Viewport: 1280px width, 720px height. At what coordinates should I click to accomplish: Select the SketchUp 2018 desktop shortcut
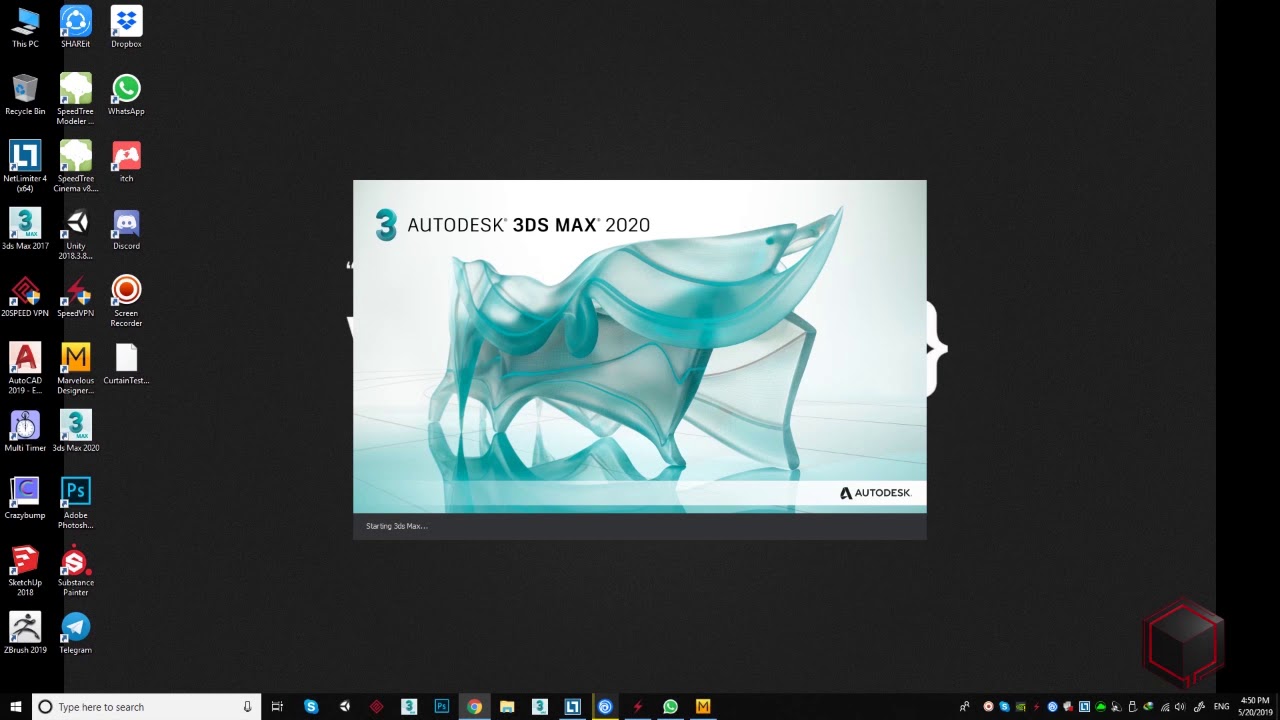(25, 570)
